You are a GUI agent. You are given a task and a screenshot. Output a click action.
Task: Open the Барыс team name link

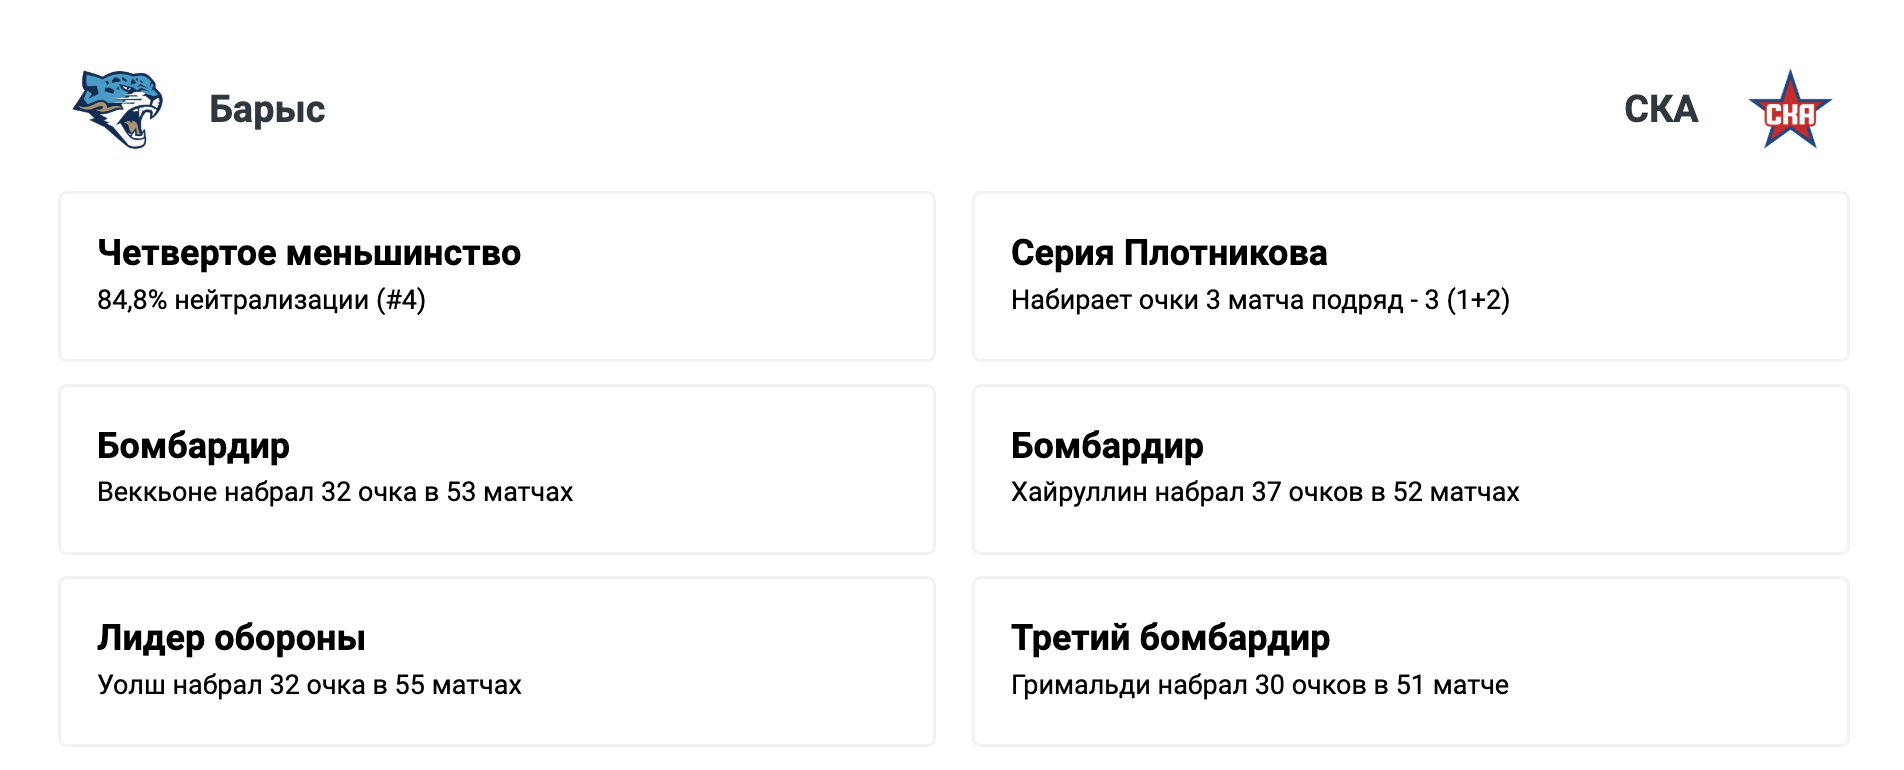267,109
